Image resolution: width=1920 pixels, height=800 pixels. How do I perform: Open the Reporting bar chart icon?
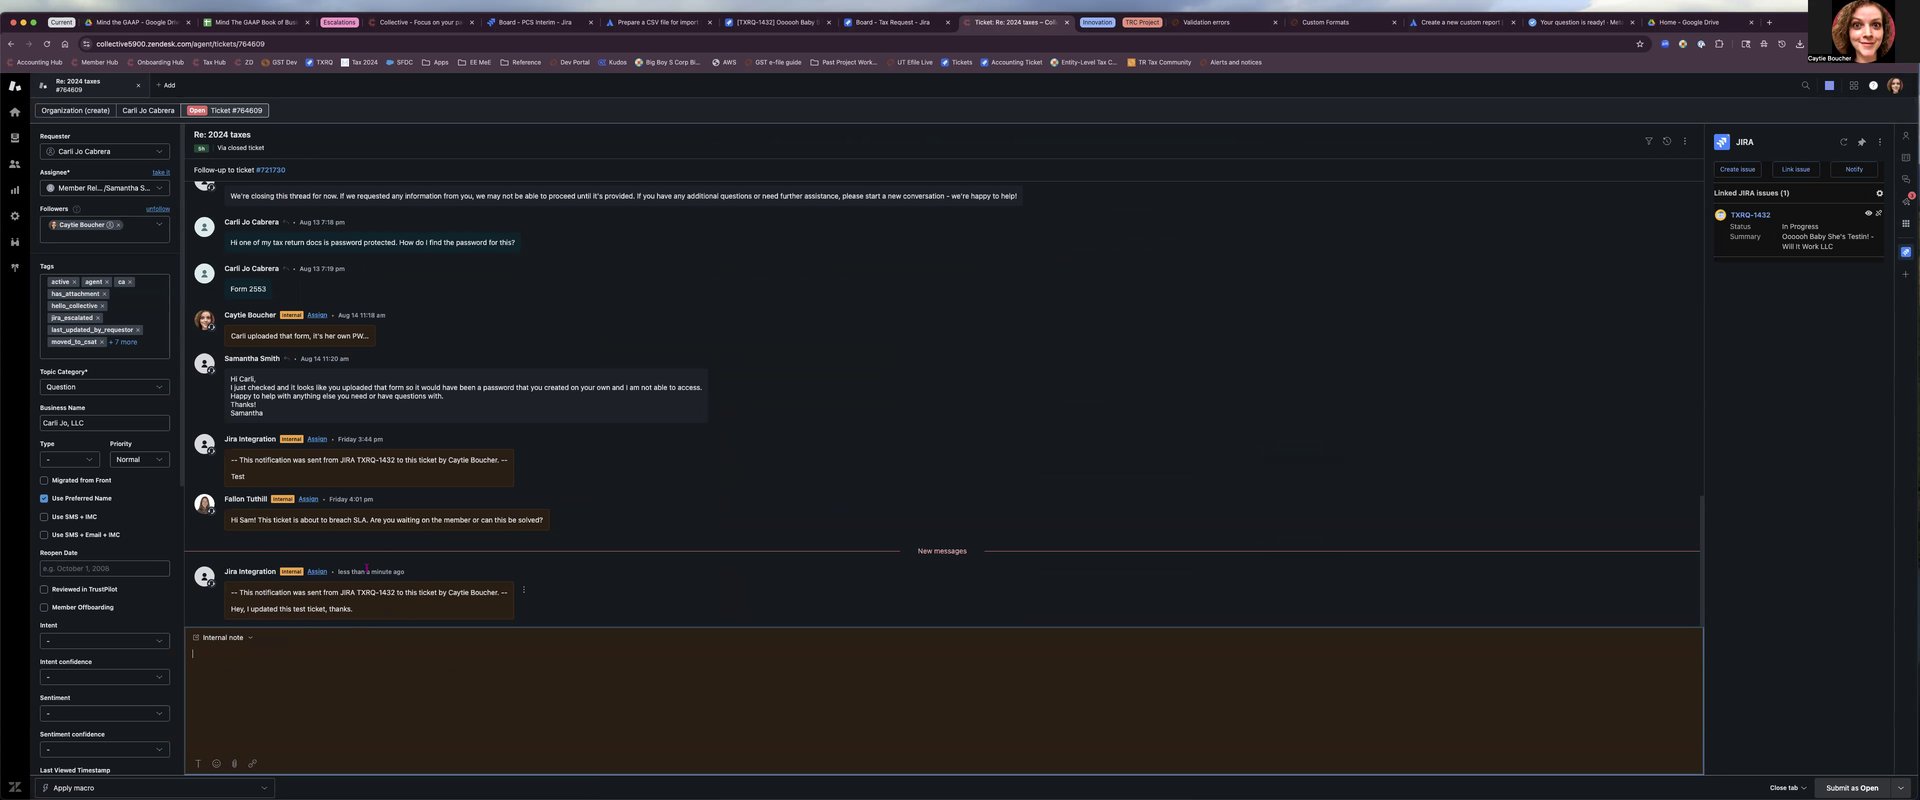[x=14, y=190]
